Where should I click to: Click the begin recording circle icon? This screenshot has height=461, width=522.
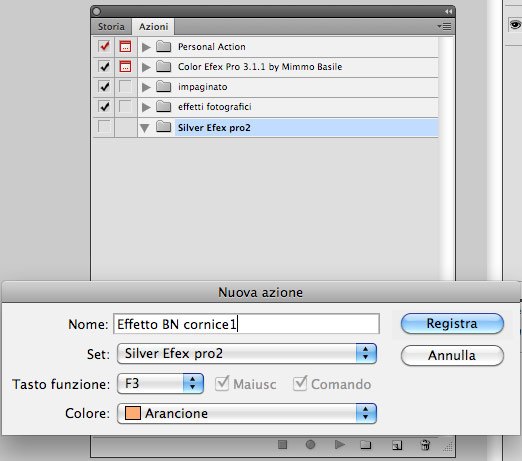coord(310,444)
